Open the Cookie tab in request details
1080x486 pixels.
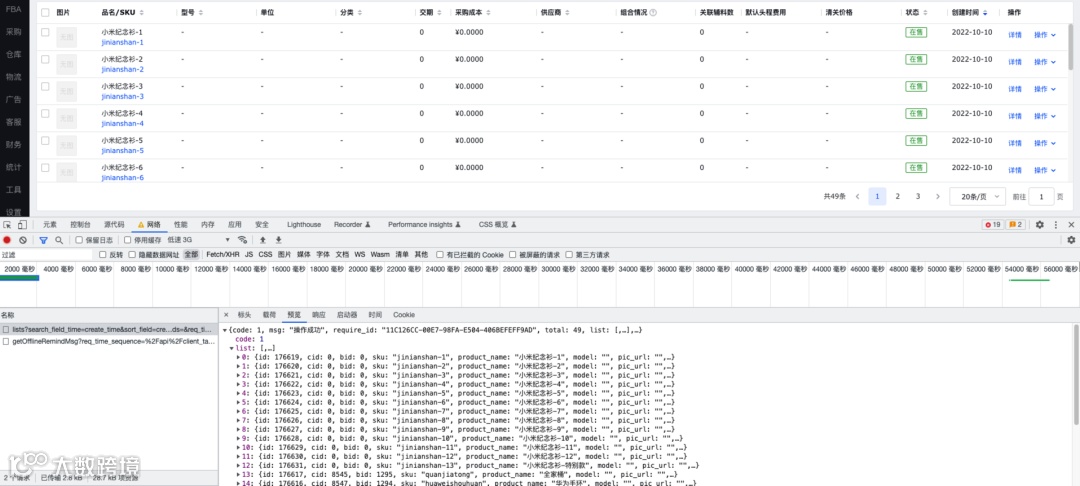(x=404, y=315)
